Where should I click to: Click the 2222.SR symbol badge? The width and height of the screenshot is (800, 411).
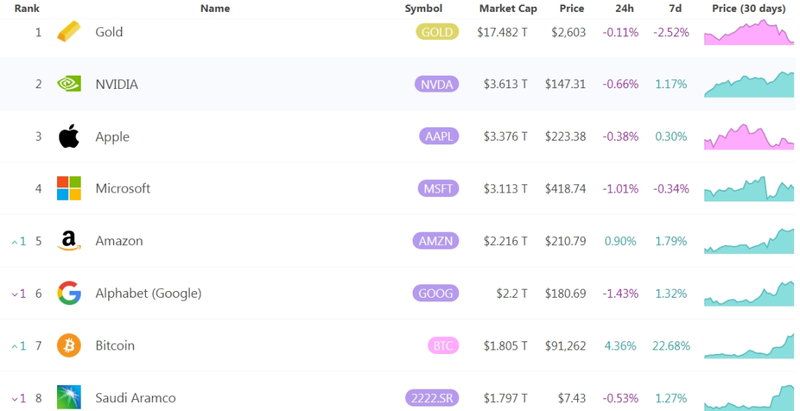[x=432, y=398]
